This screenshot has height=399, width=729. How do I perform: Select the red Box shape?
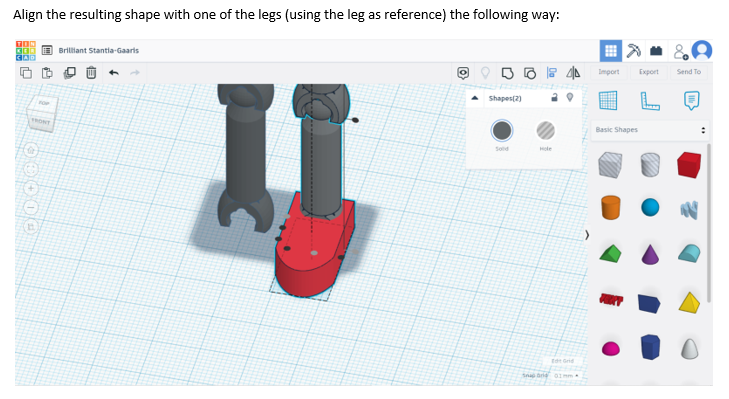coord(689,165)
